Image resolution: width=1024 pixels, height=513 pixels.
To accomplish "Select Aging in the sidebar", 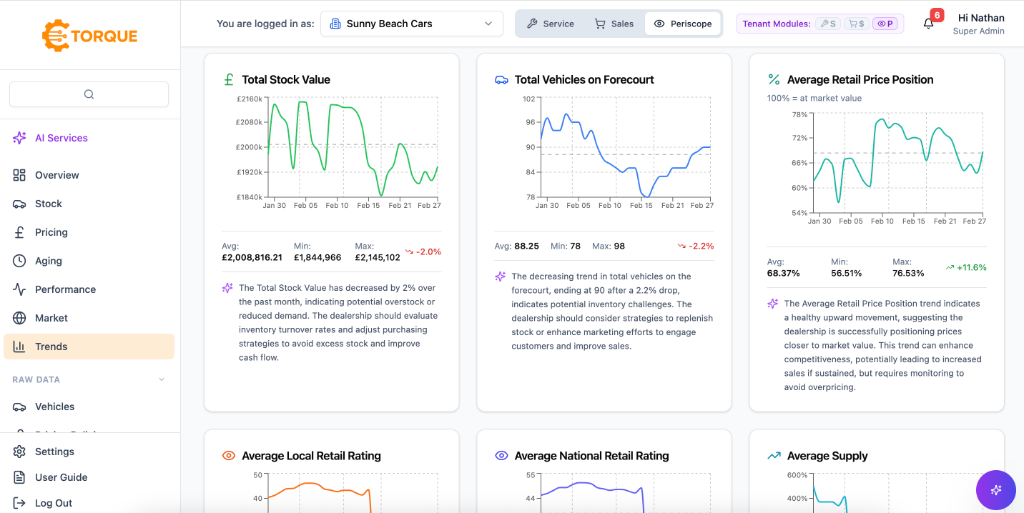I will (x=89, y=260).
